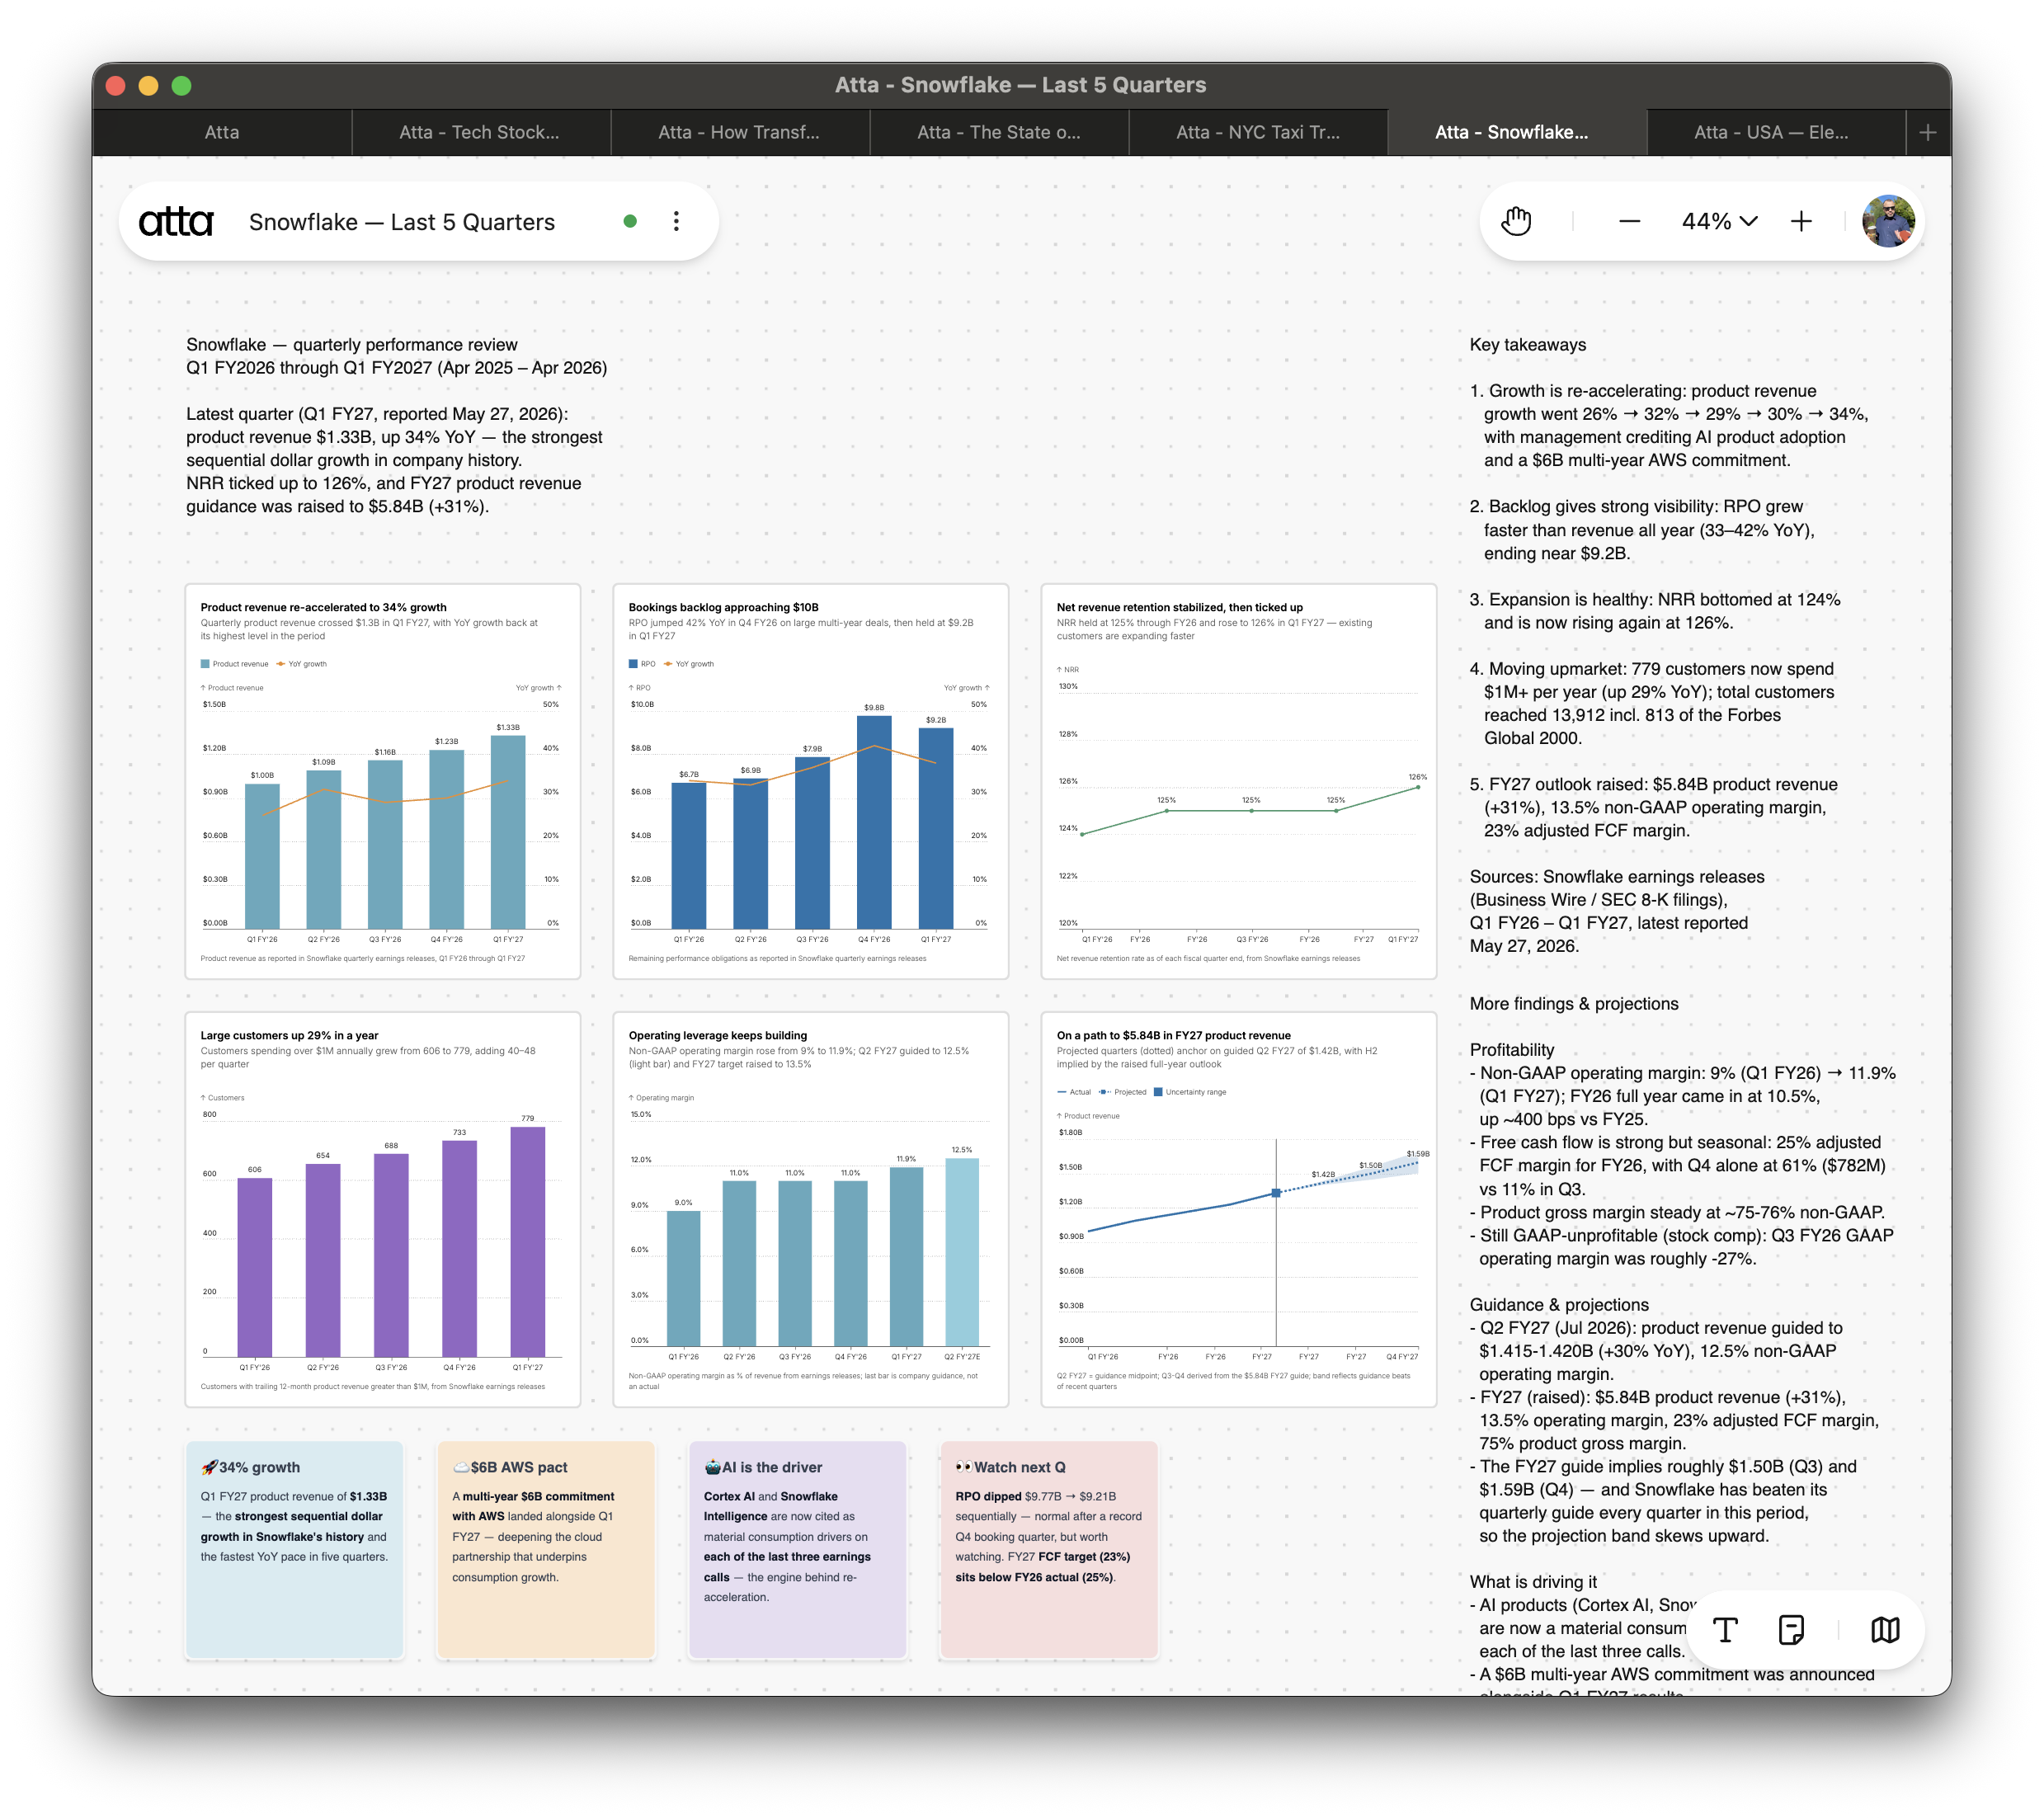Image resolution: width=2044 pixels, height=1818 pixels.
Task: Open a new tab with plus button
Action: [x=1927, y=132]
